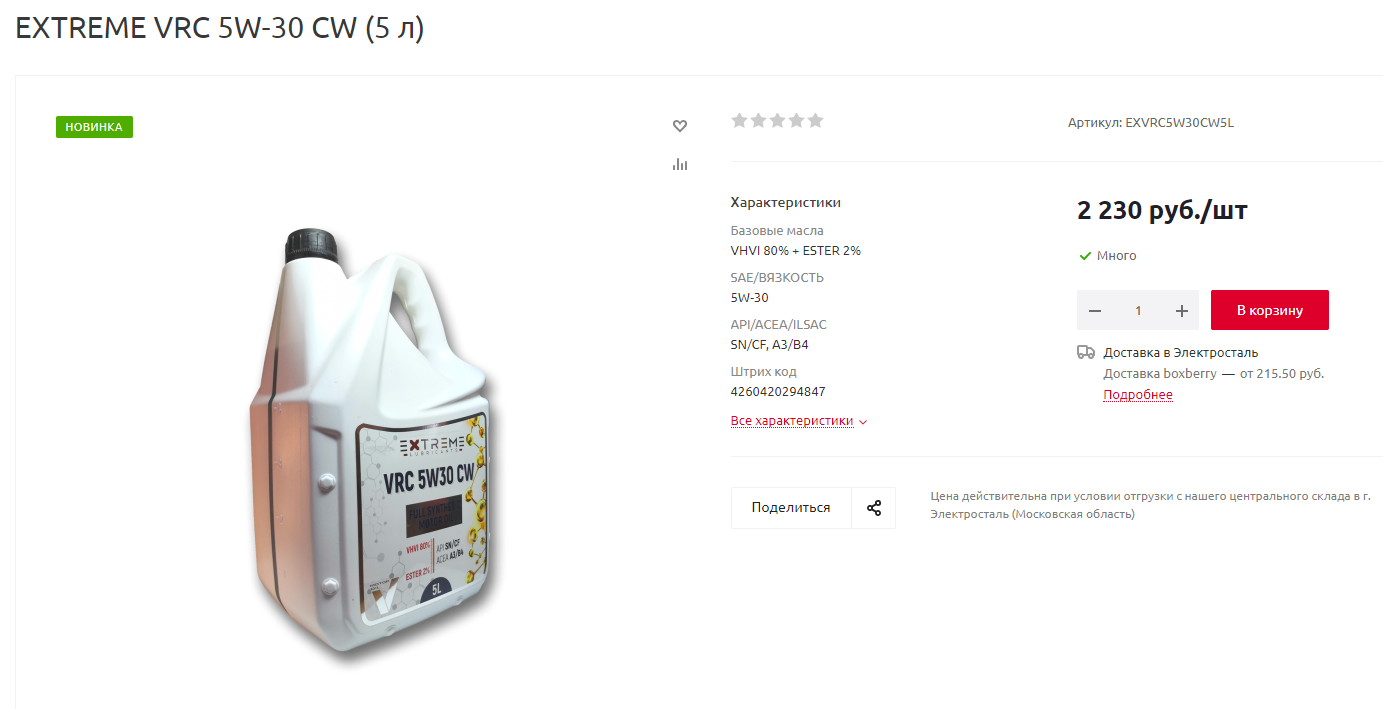Click the Поделиться button
Viewport: 1383px width, 709px height.
tap(791, 508)
